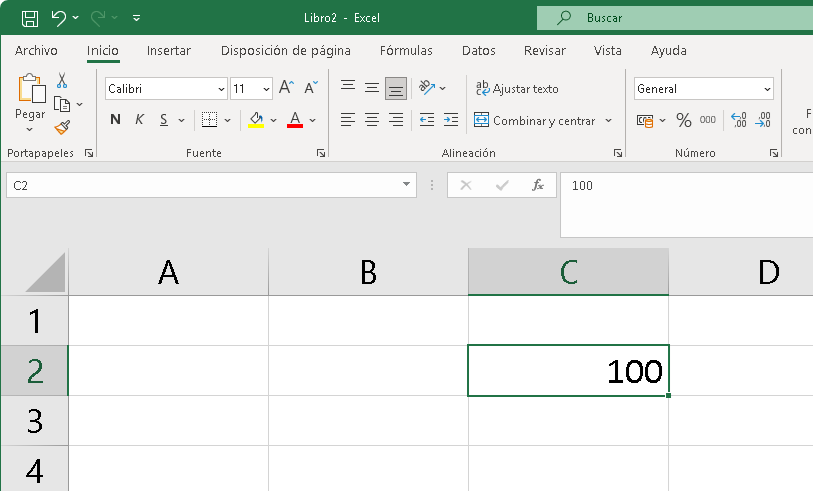Open the Archivo tab
Viewport: 813px width, 491px height.
[36, 50]
